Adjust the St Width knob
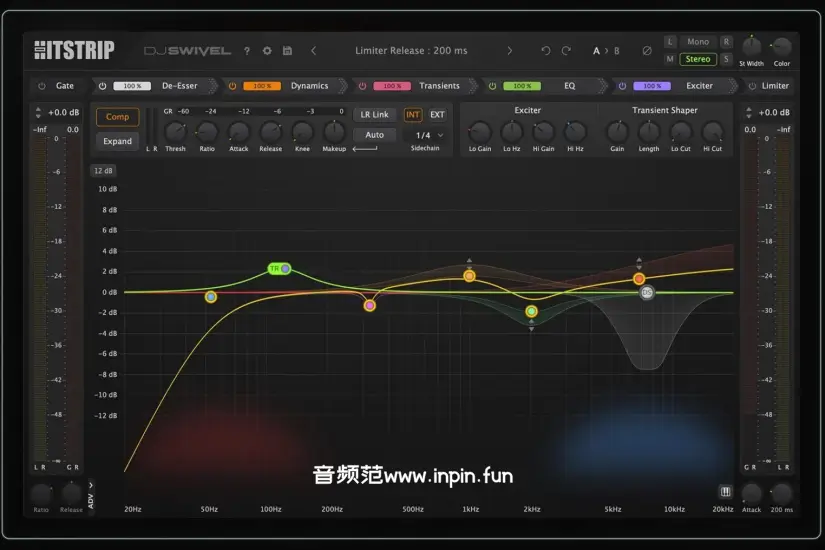825x550 pixels. click(x=751, y=46)
